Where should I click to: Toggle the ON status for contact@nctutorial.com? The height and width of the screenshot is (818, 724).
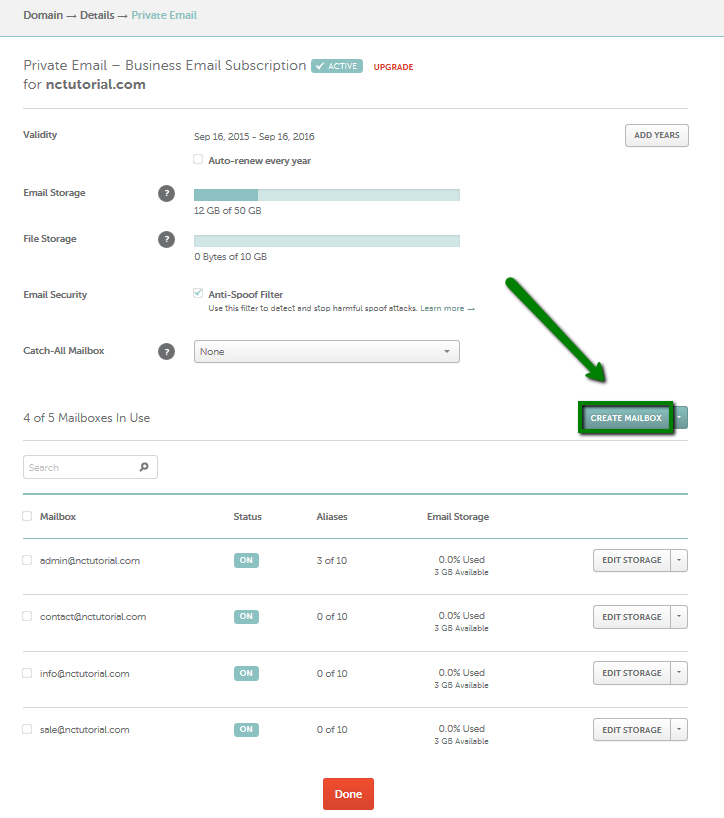tap(246, 617)
